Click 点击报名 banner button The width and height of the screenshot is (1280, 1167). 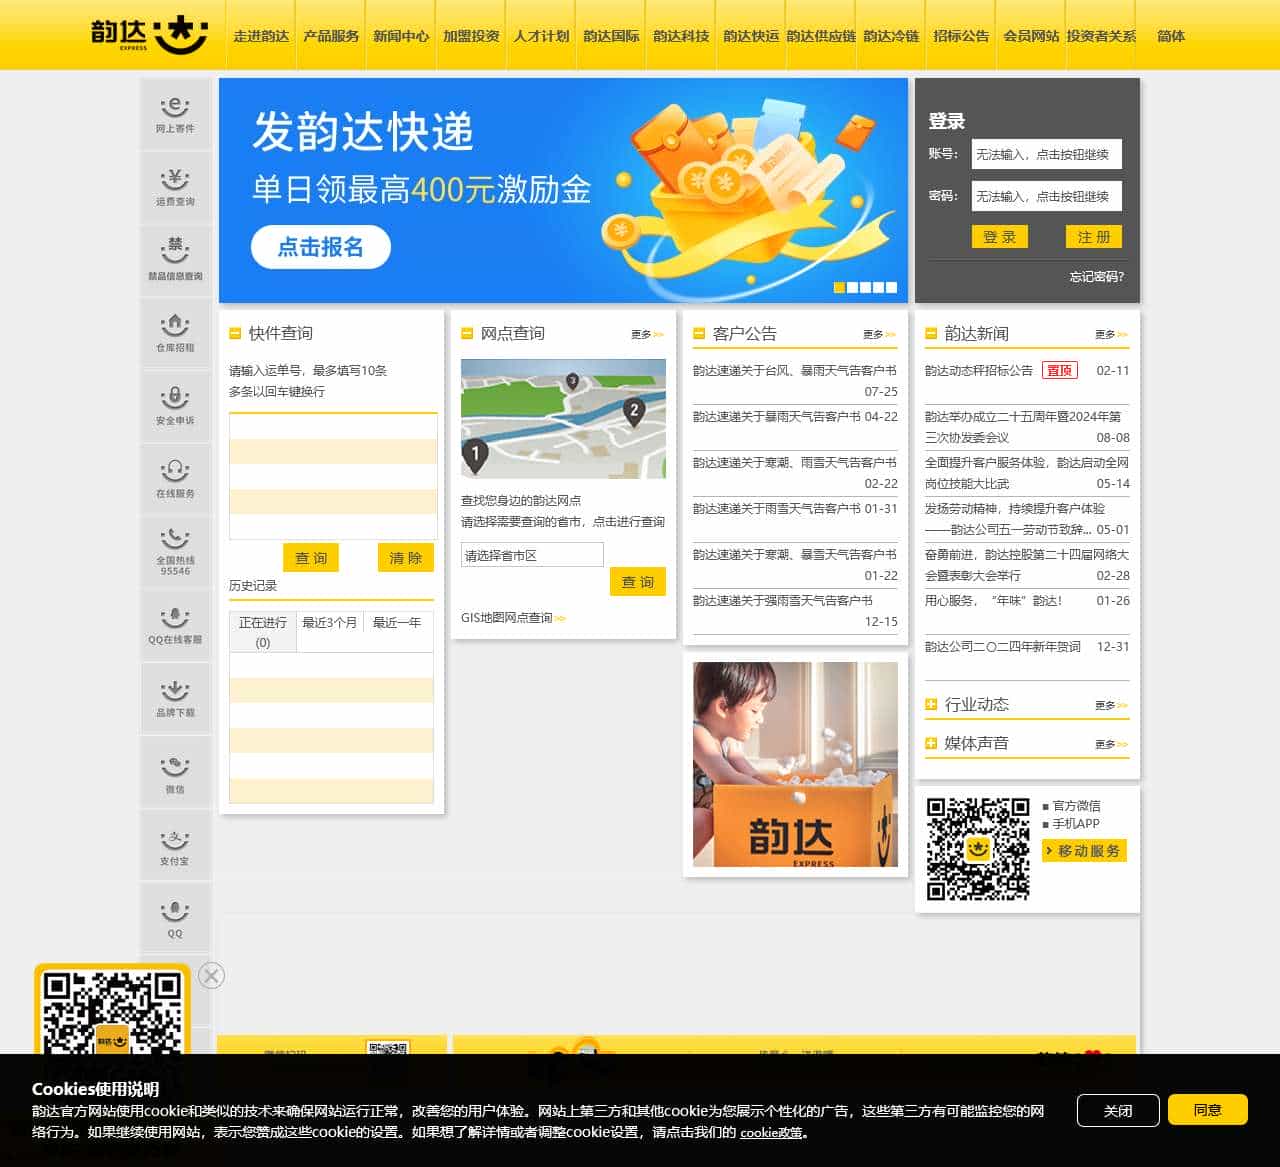tap(321, 247)
